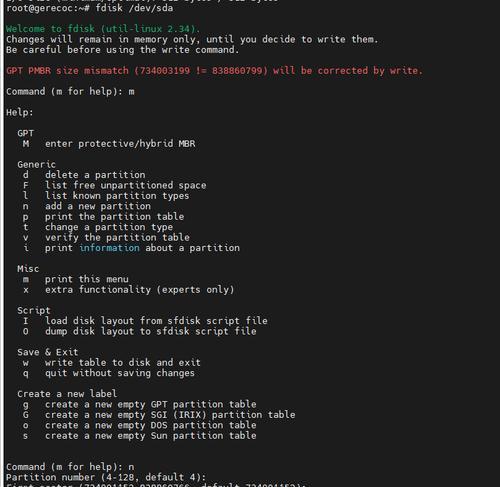Click the 'delete a partition' help entry
This screenshot has height=487, width=500.
pos(95,175)
